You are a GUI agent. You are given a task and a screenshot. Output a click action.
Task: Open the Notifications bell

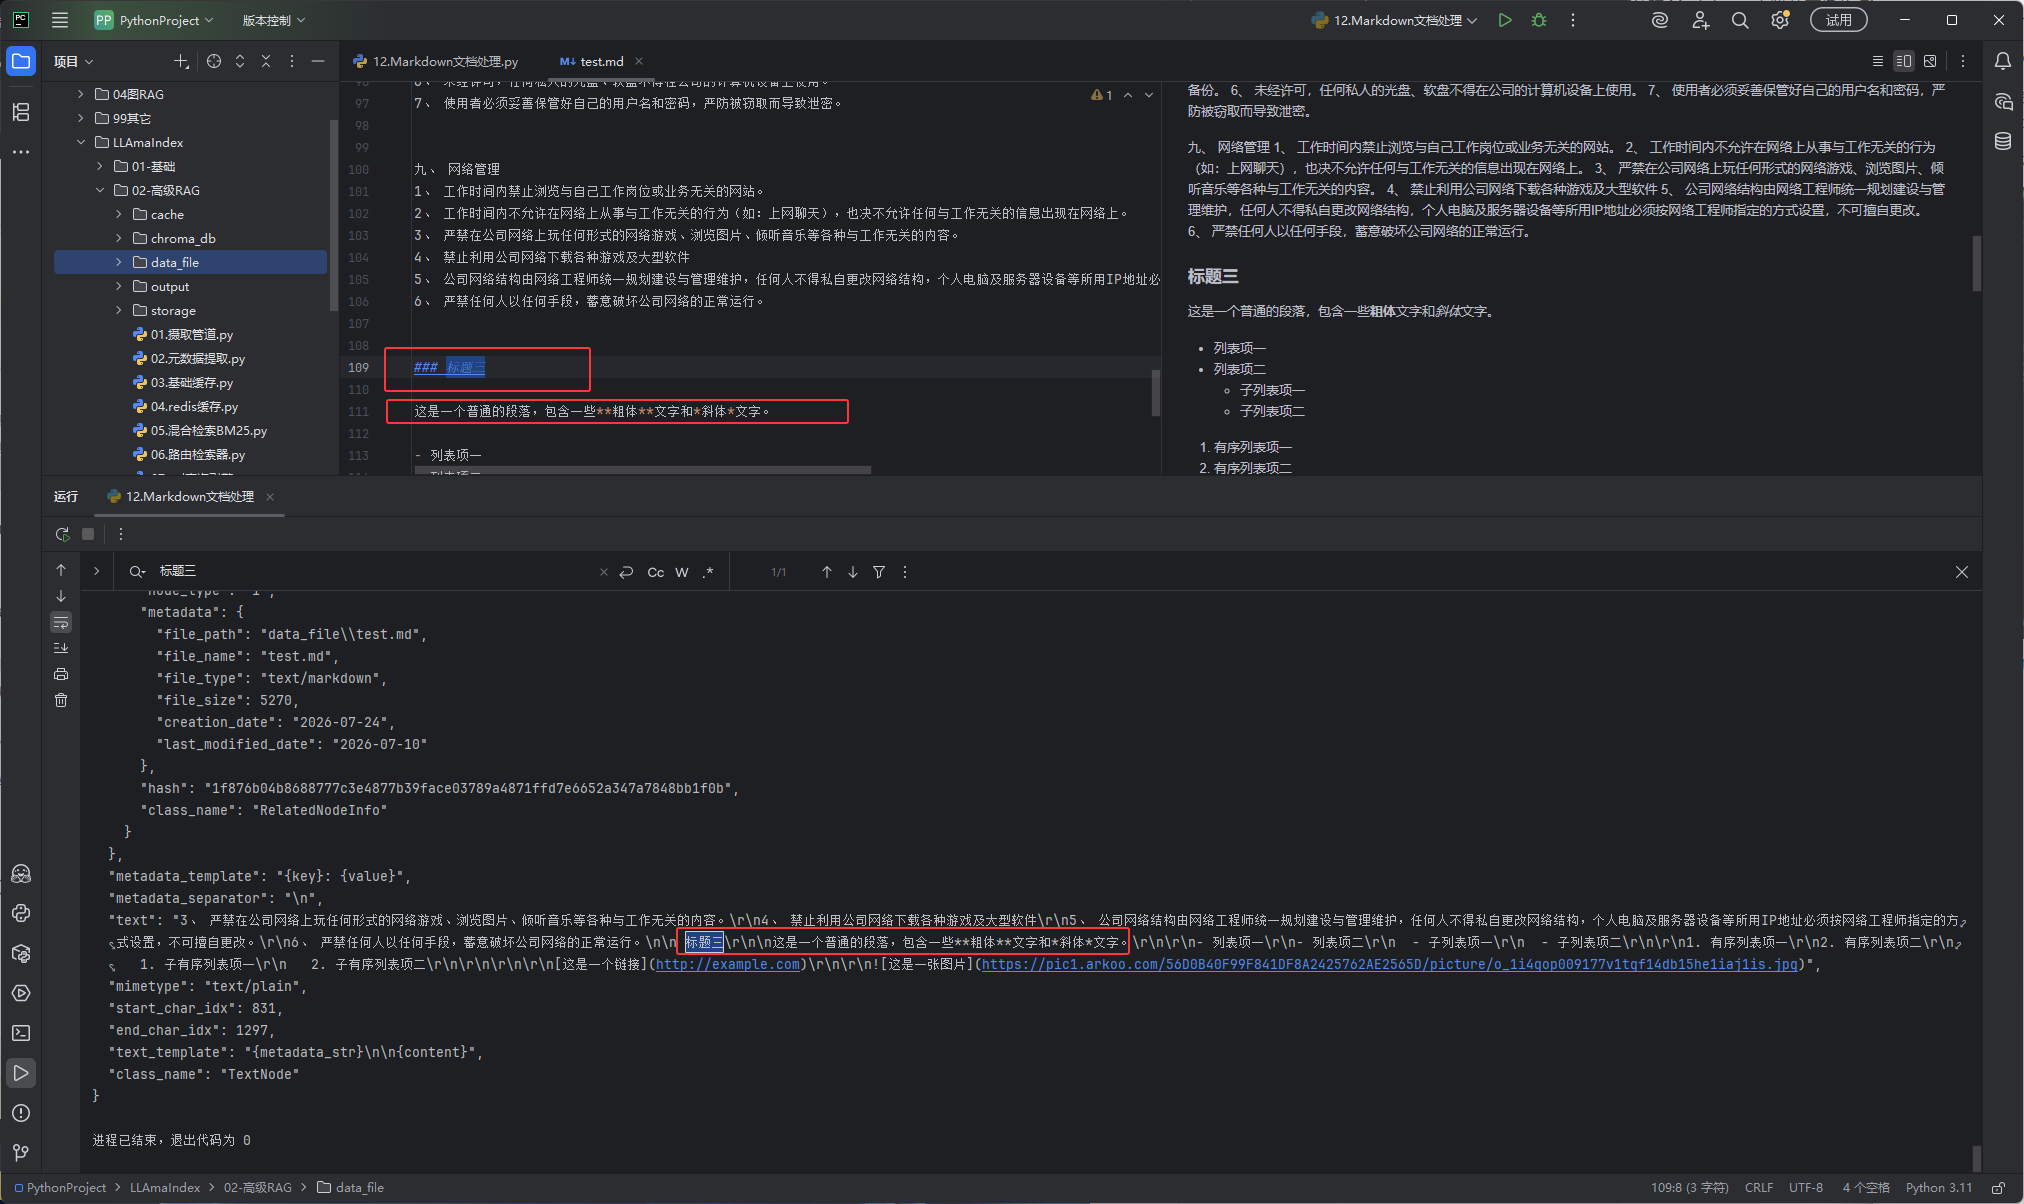point(2003,61)
